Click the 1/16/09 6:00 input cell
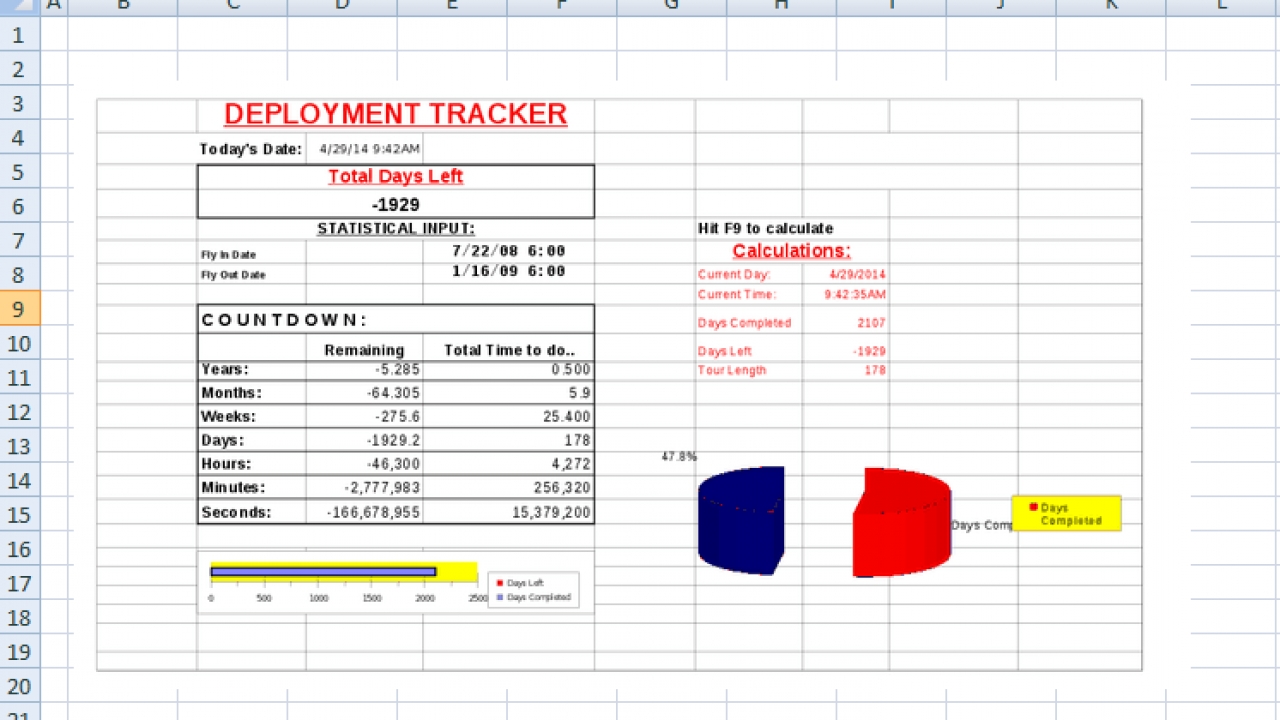The height and width of the screenshot is (720, 1280). [x=508, y=271]
